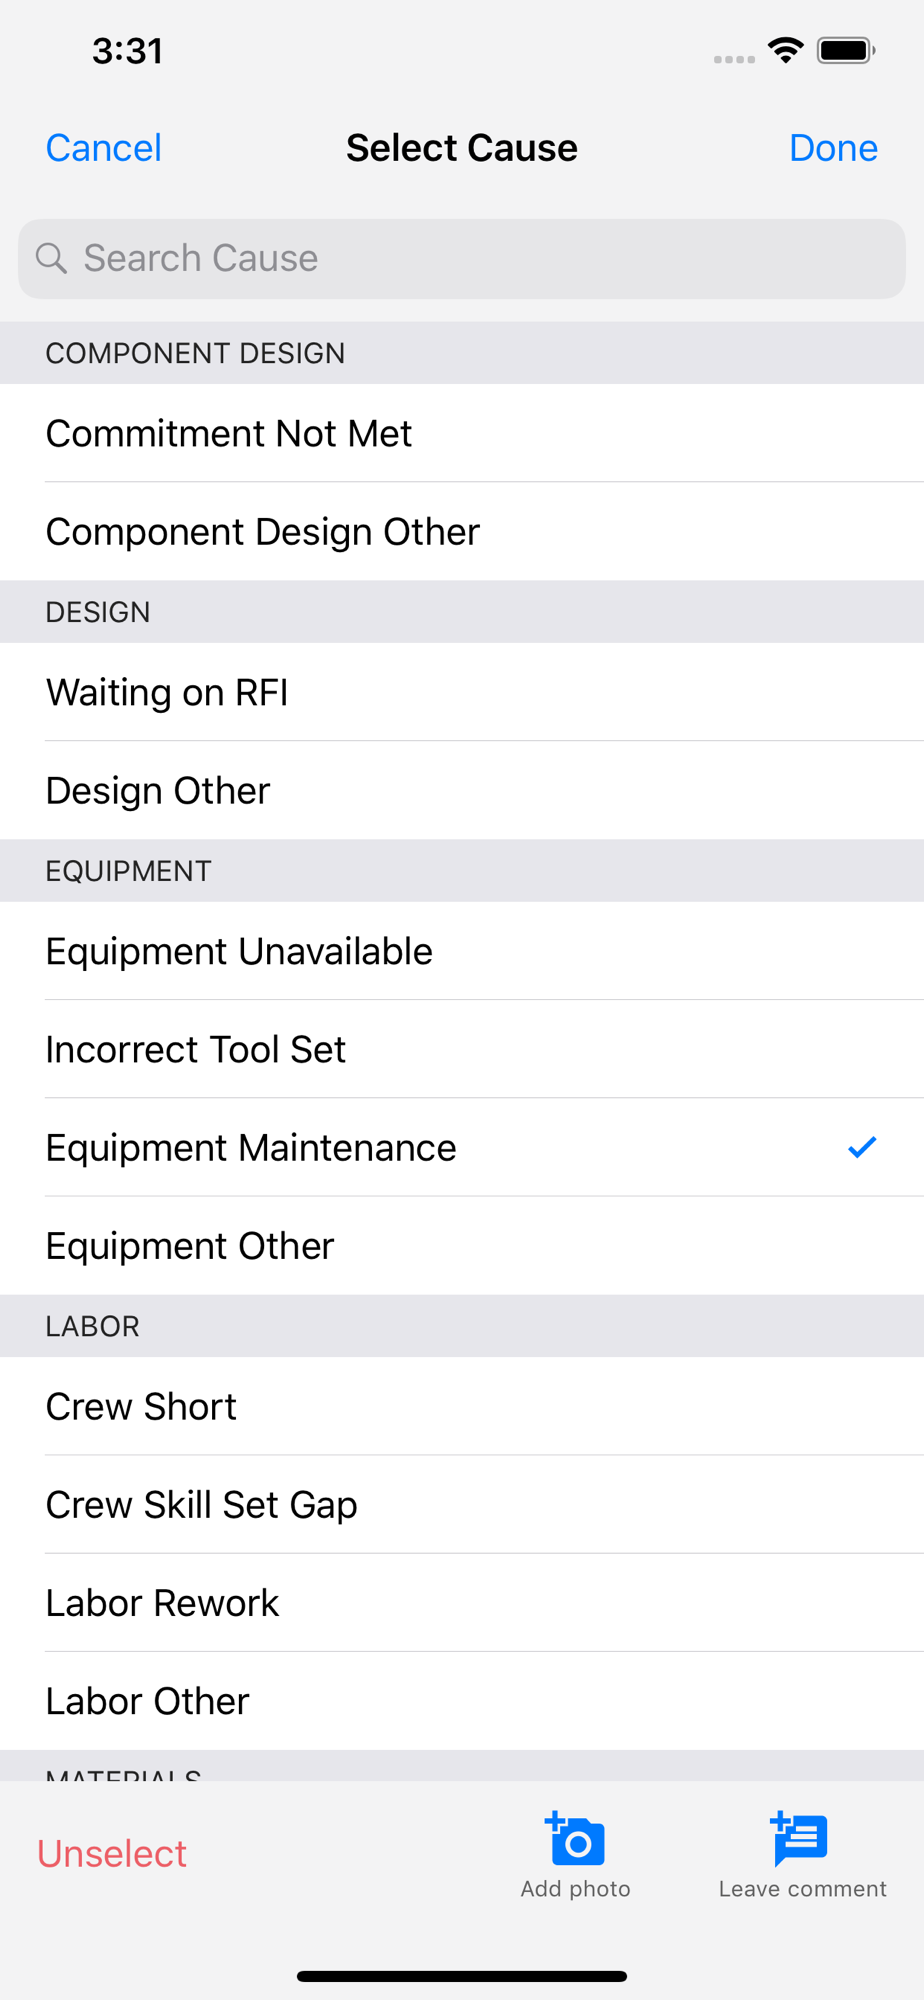Screen dimensions: 924x2000
Task: Tap the red Unselect button
Action: click(x=112, y=1853)
